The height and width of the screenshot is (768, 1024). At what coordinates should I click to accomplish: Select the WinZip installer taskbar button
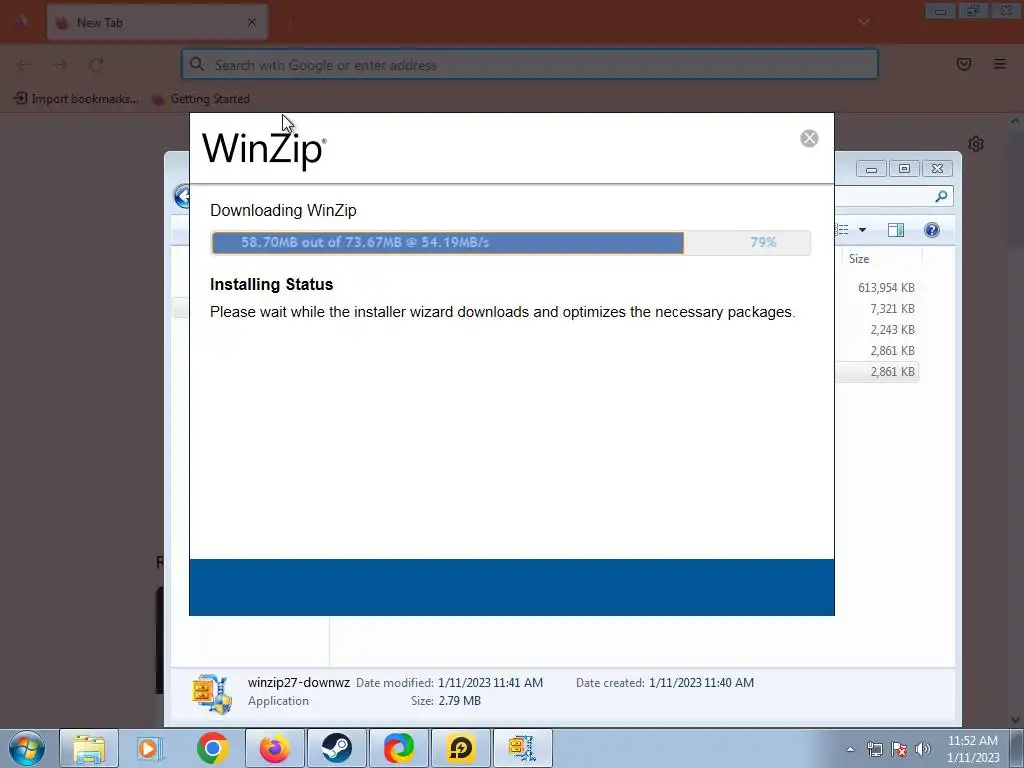click(522, 748)
